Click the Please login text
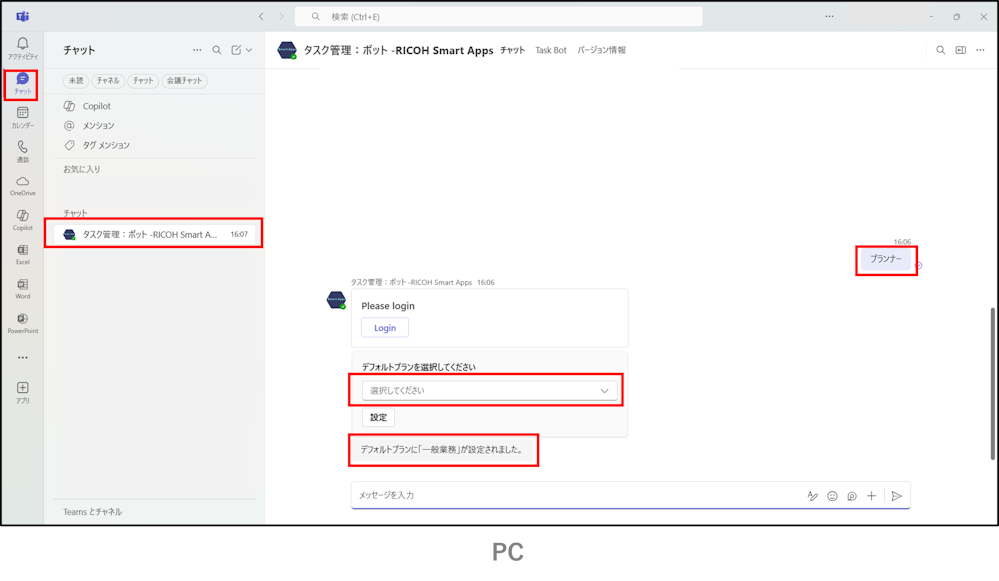The width and height of the screenshot is (999, 581). coord(388,306)
